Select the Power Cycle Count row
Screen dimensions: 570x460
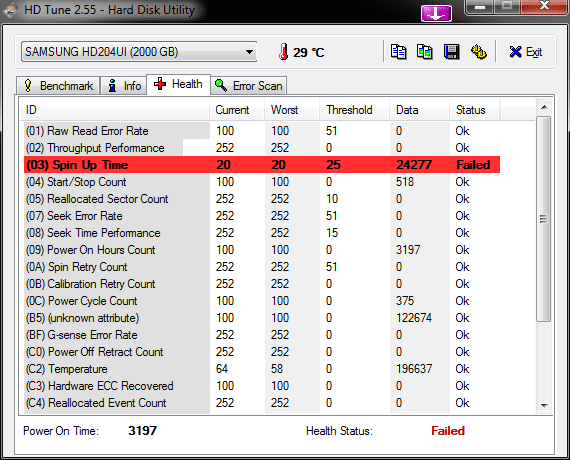[x=262, y=301]
